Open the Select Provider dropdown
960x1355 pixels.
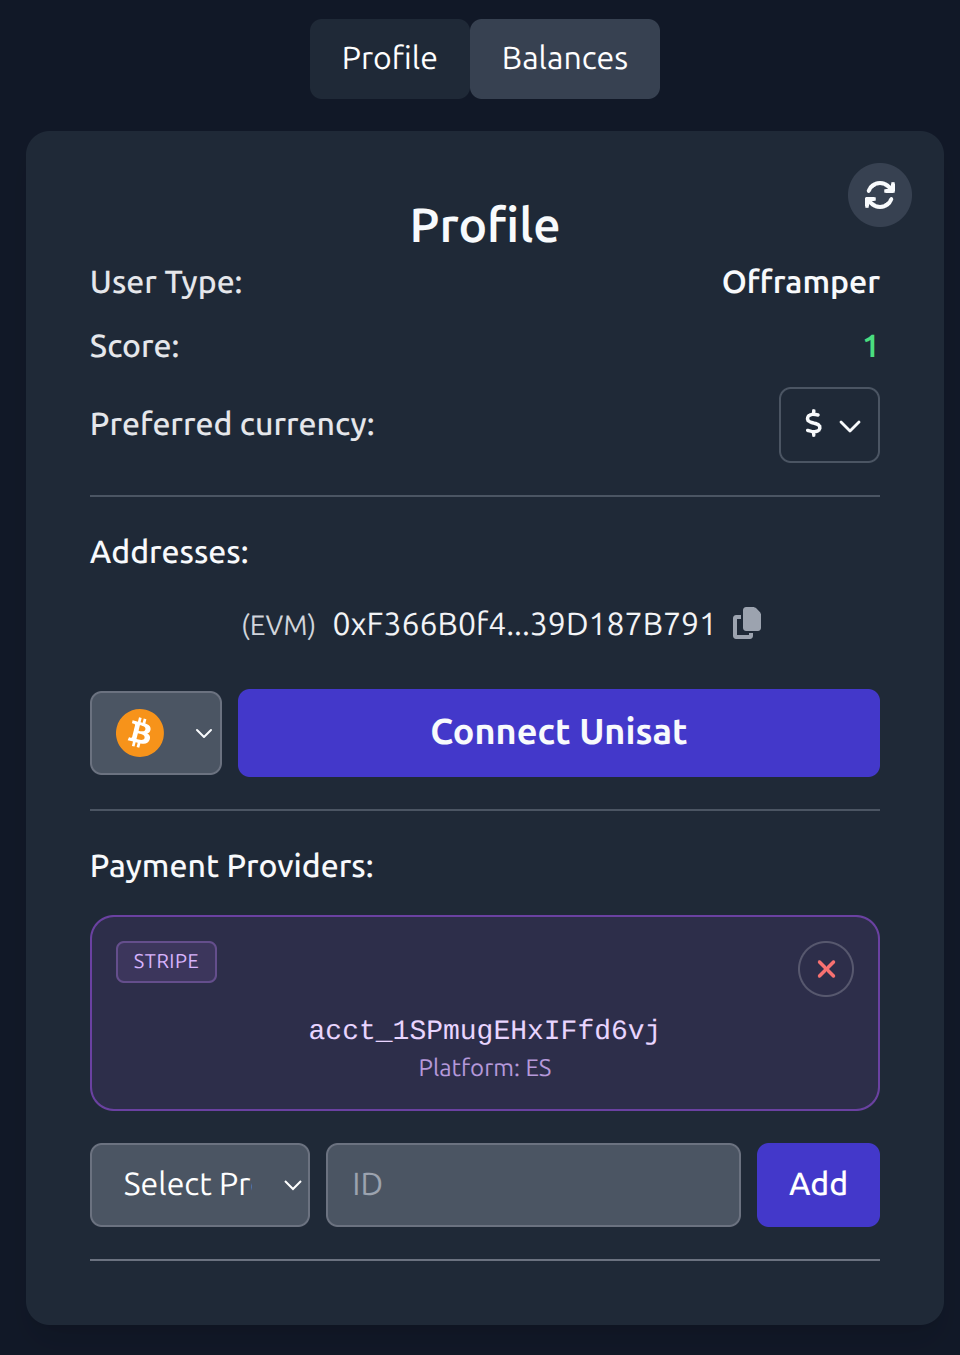pos(199,1185)
